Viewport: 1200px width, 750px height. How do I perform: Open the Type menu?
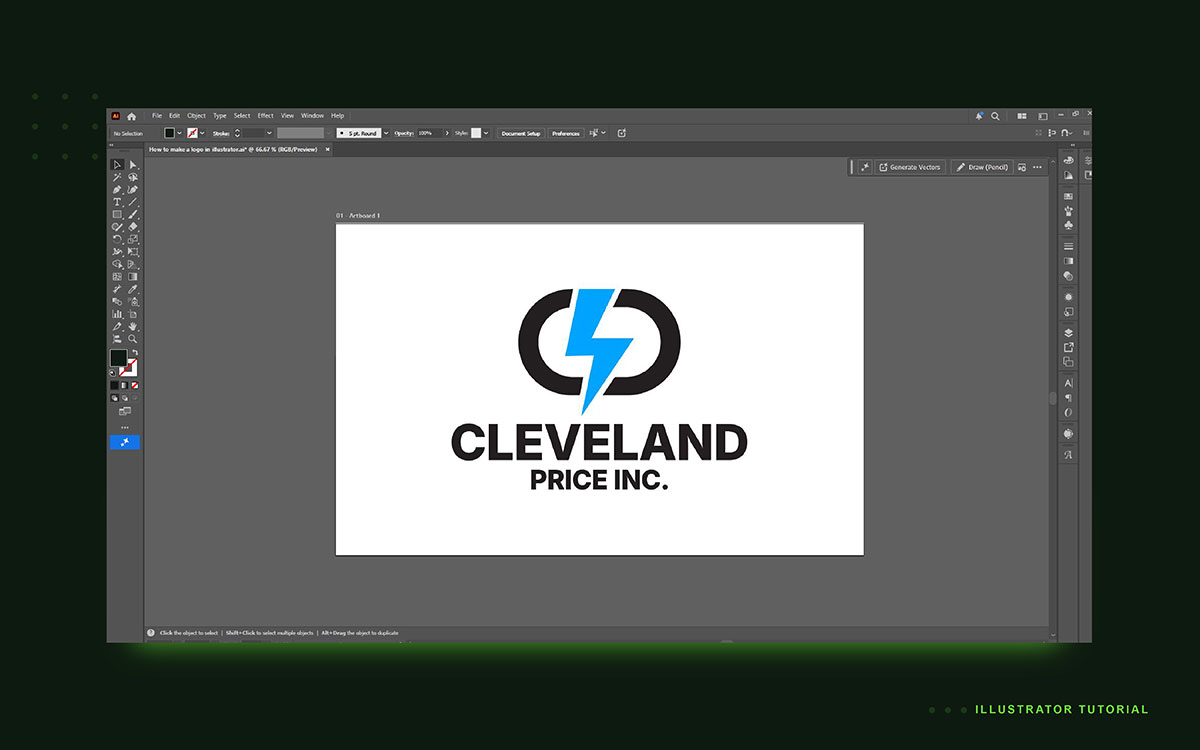point(219,116)
